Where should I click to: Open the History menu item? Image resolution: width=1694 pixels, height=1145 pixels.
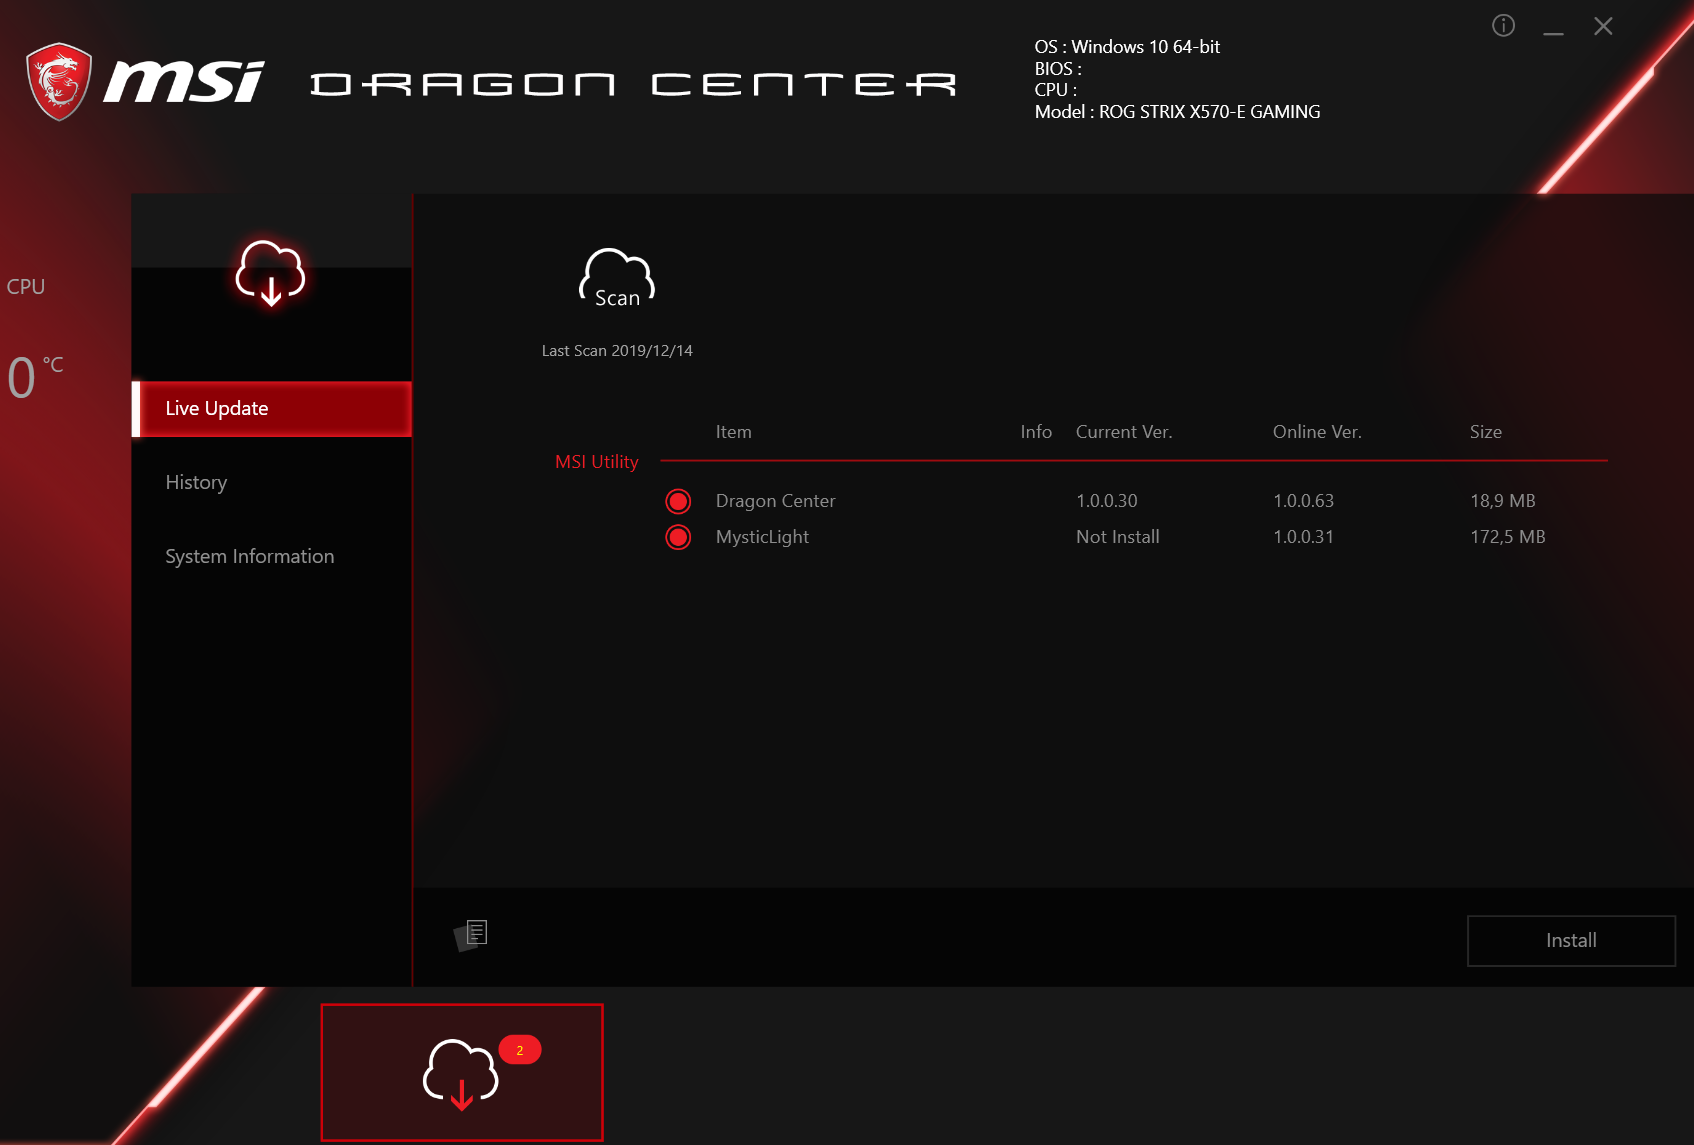(x=196, y=482)
